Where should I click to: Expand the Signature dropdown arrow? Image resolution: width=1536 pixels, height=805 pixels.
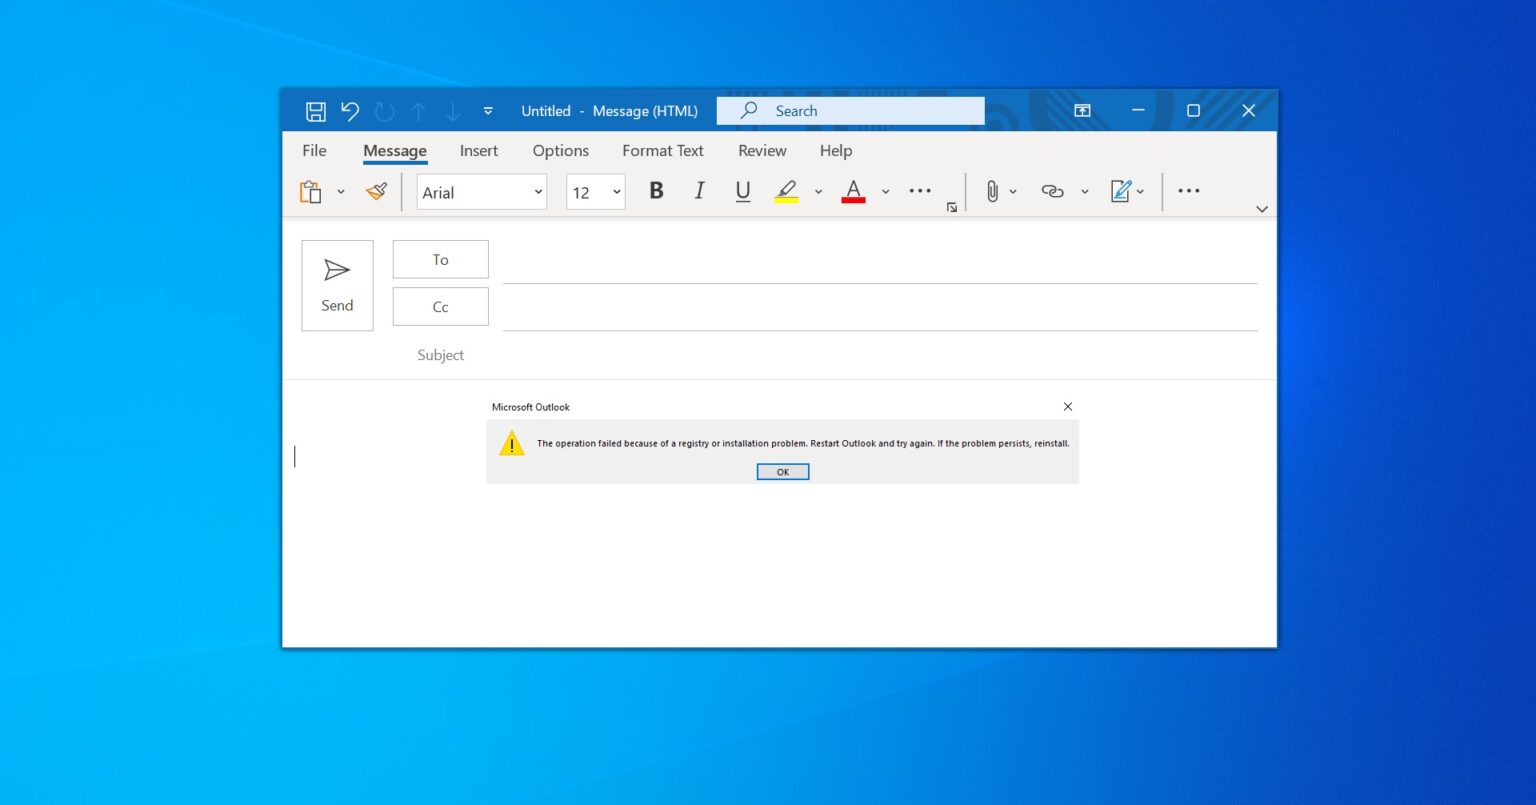click(1140, 192)
